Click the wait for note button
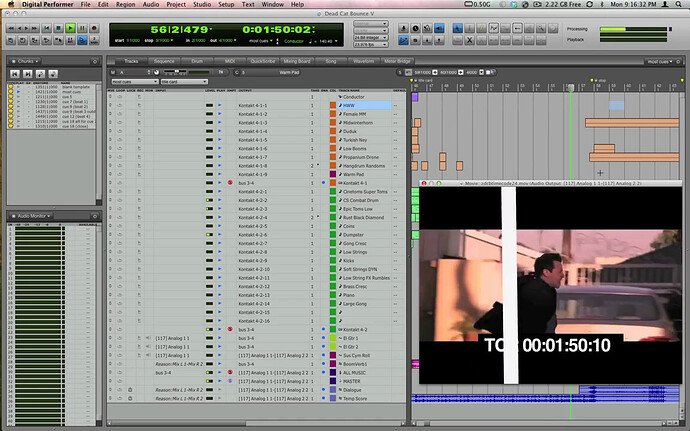The image size is (690, 431). 415,28
